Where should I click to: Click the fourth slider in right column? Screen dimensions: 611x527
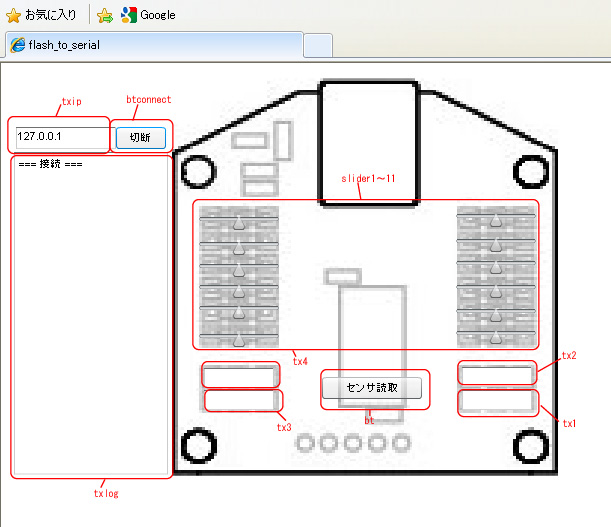(x=496, y=291)
